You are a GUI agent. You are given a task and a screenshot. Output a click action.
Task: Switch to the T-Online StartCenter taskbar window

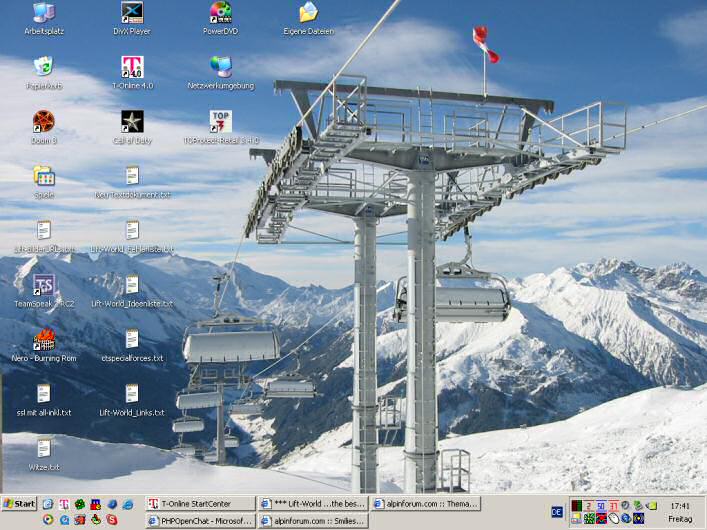(x=199, y=504)
